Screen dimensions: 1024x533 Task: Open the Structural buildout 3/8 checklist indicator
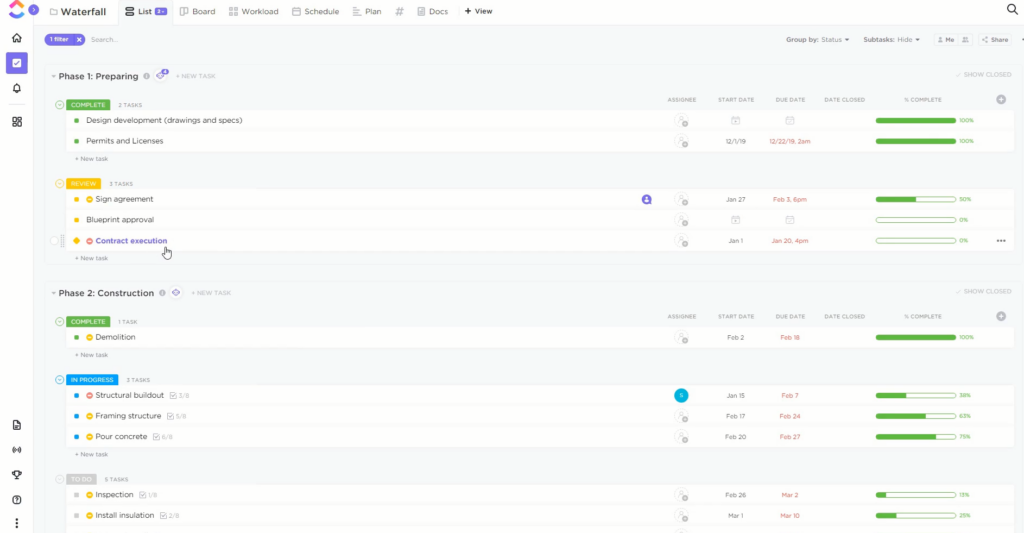[179, 396]
